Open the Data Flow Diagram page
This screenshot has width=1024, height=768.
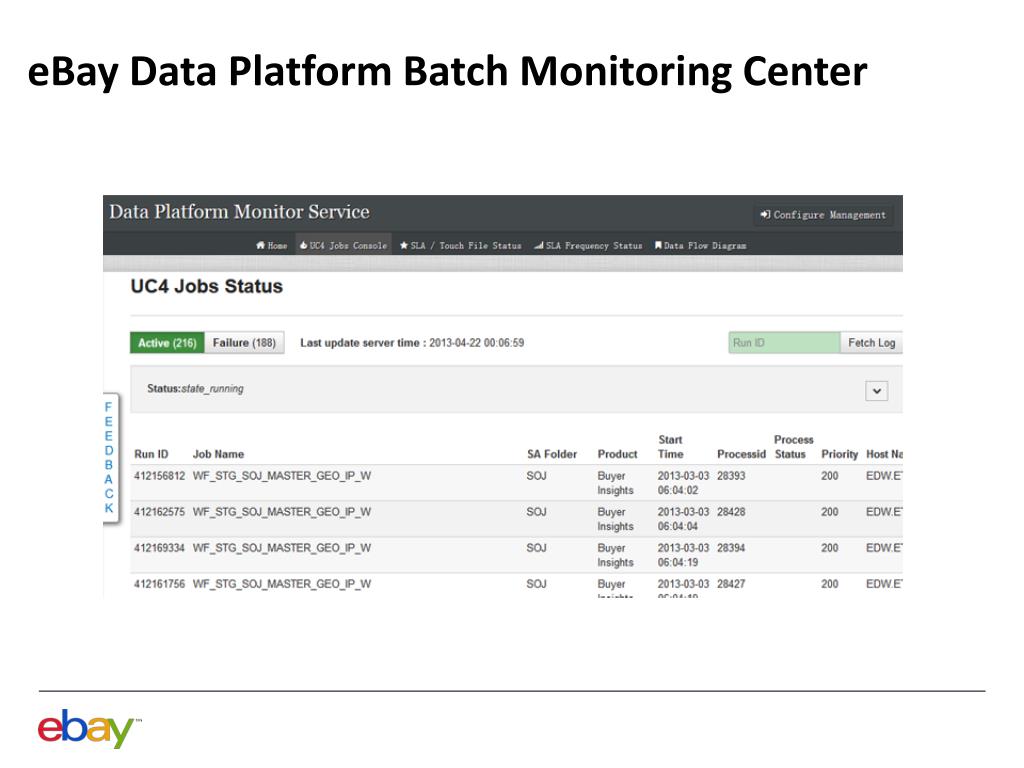pyautogui.click(x=705, y=246)
